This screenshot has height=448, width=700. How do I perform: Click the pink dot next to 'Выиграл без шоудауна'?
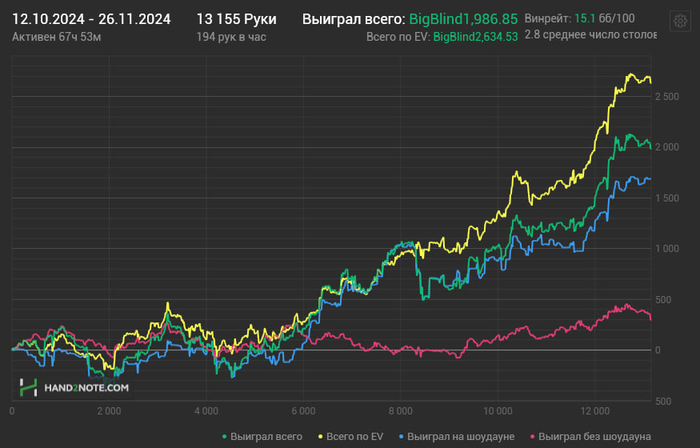point(532,437)
